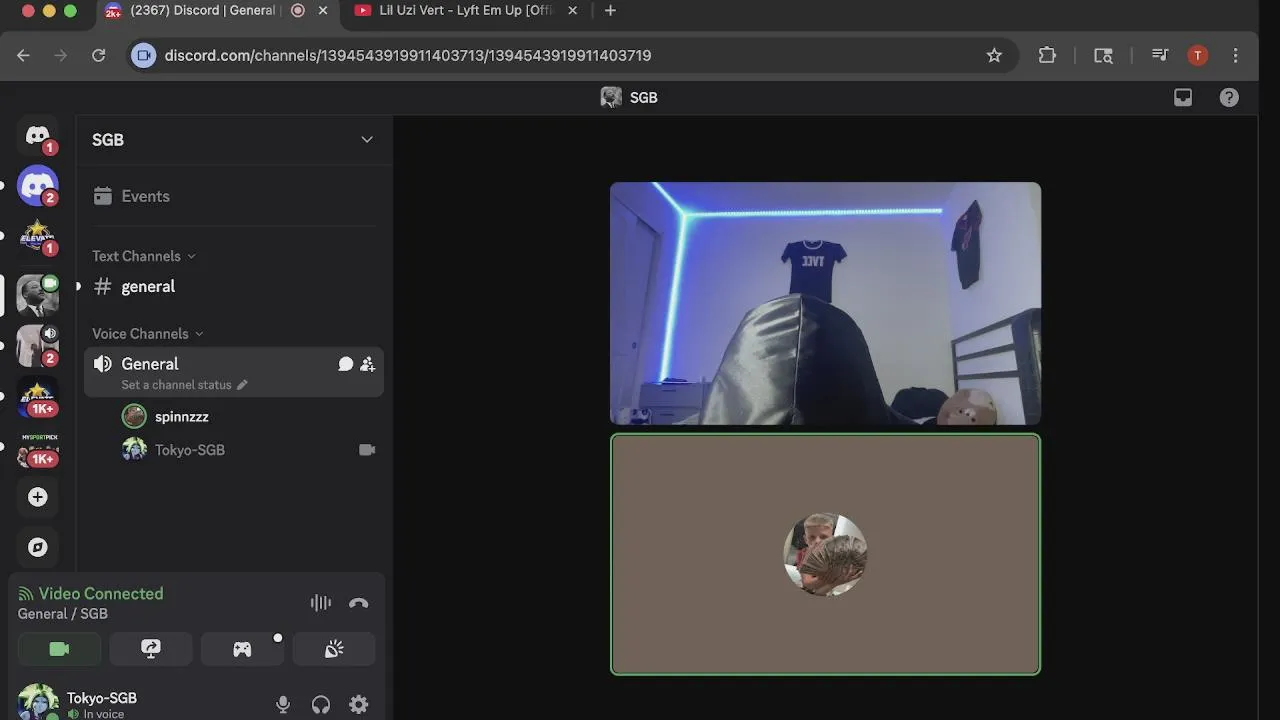Click the camera site permission icon

point(144,56)
